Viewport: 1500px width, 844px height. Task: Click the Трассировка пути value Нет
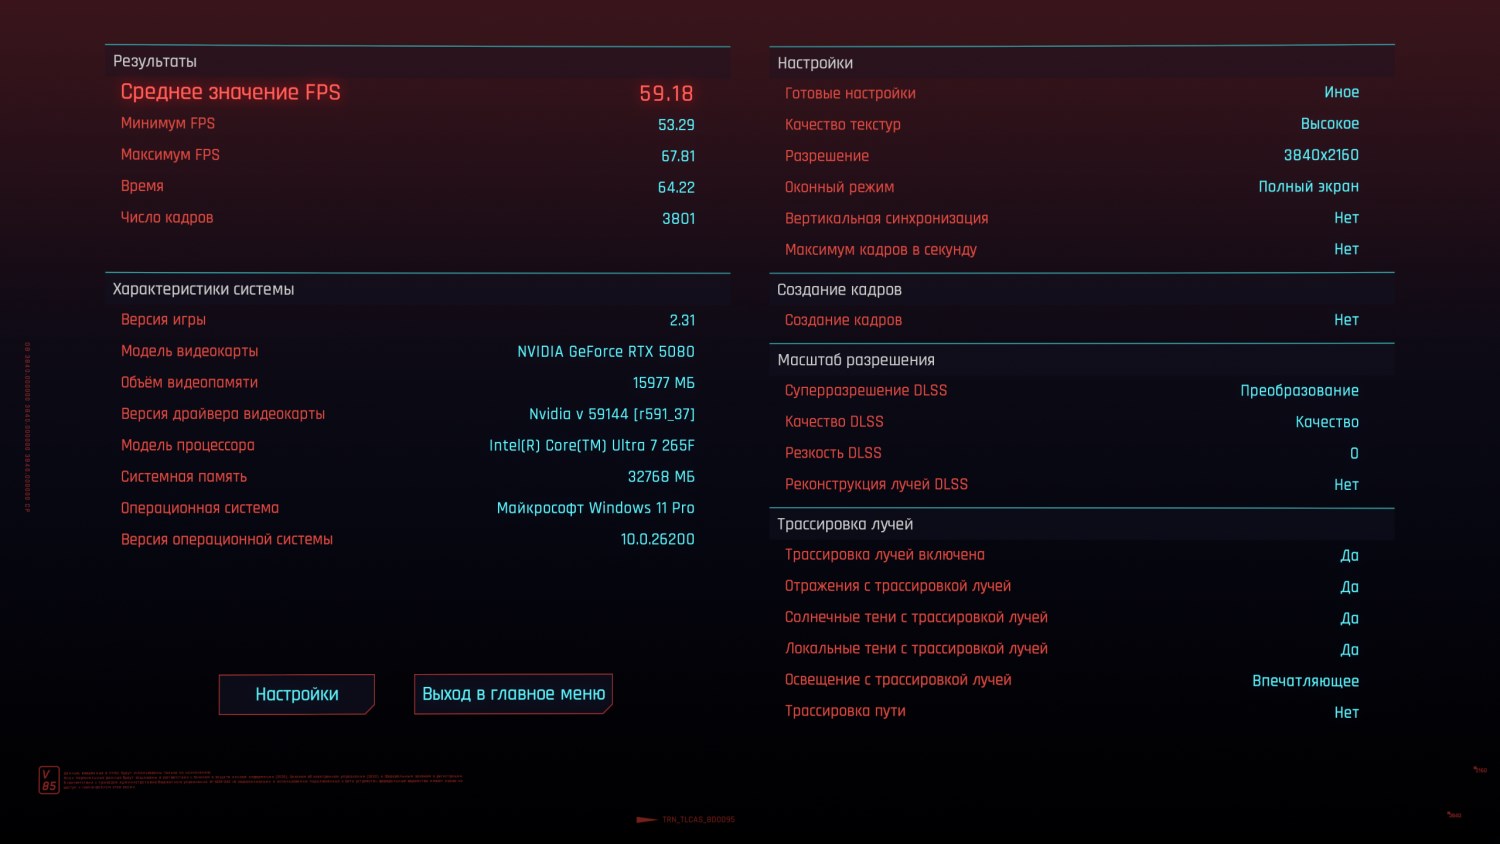pyautogui.click(x=1346, y=712)
